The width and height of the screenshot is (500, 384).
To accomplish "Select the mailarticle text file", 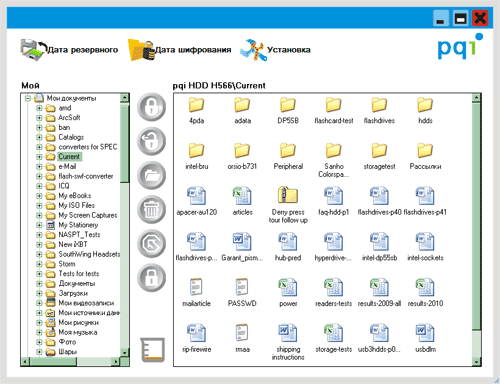I will pyautogui.click(x=197, y=293).
